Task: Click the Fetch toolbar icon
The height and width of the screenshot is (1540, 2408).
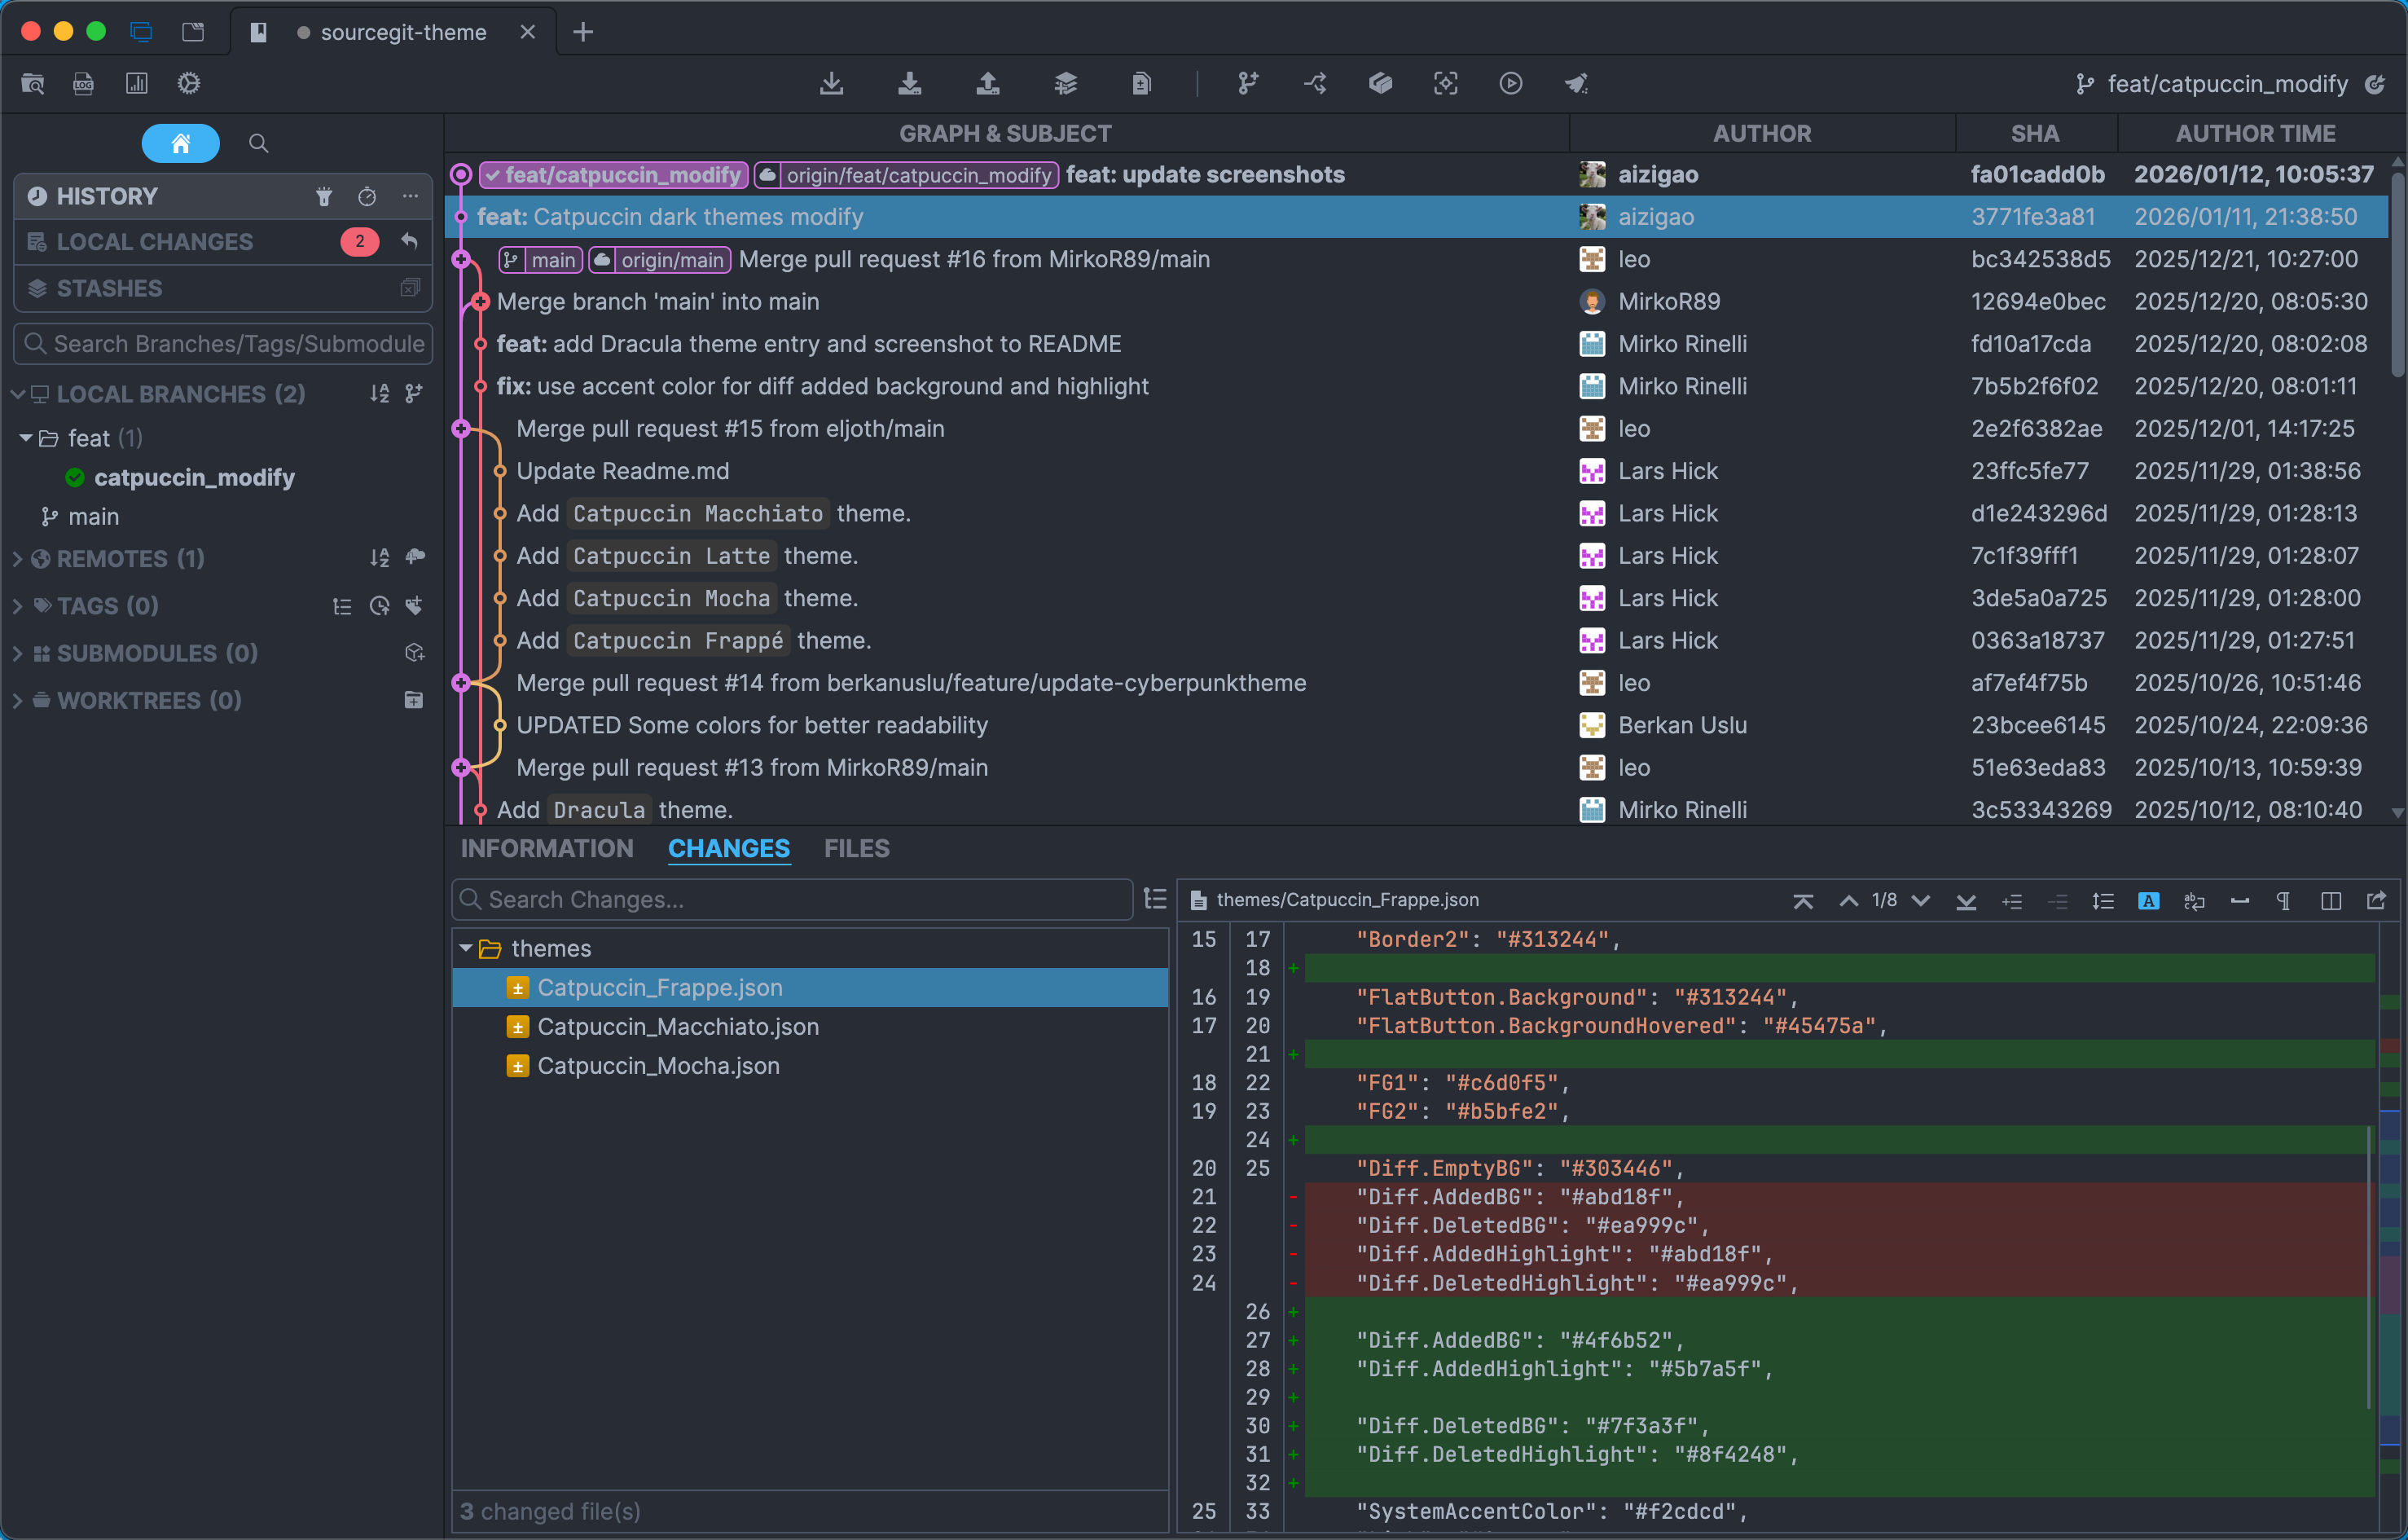Action: tap(831, 83)
